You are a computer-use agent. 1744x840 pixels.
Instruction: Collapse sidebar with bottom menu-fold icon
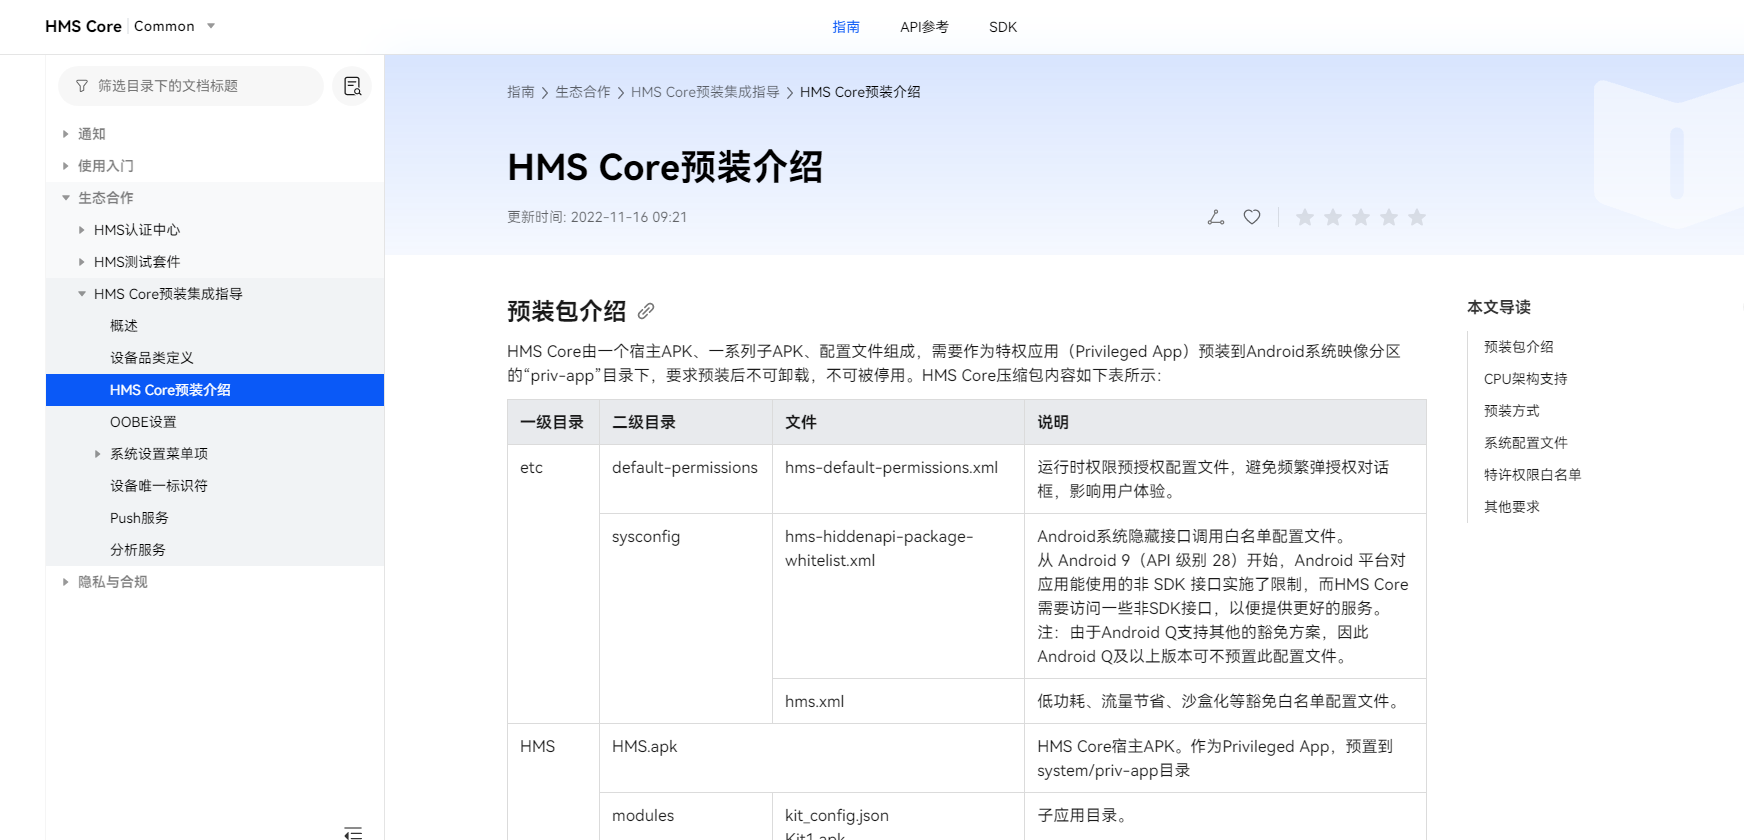[x=353, y=832]
